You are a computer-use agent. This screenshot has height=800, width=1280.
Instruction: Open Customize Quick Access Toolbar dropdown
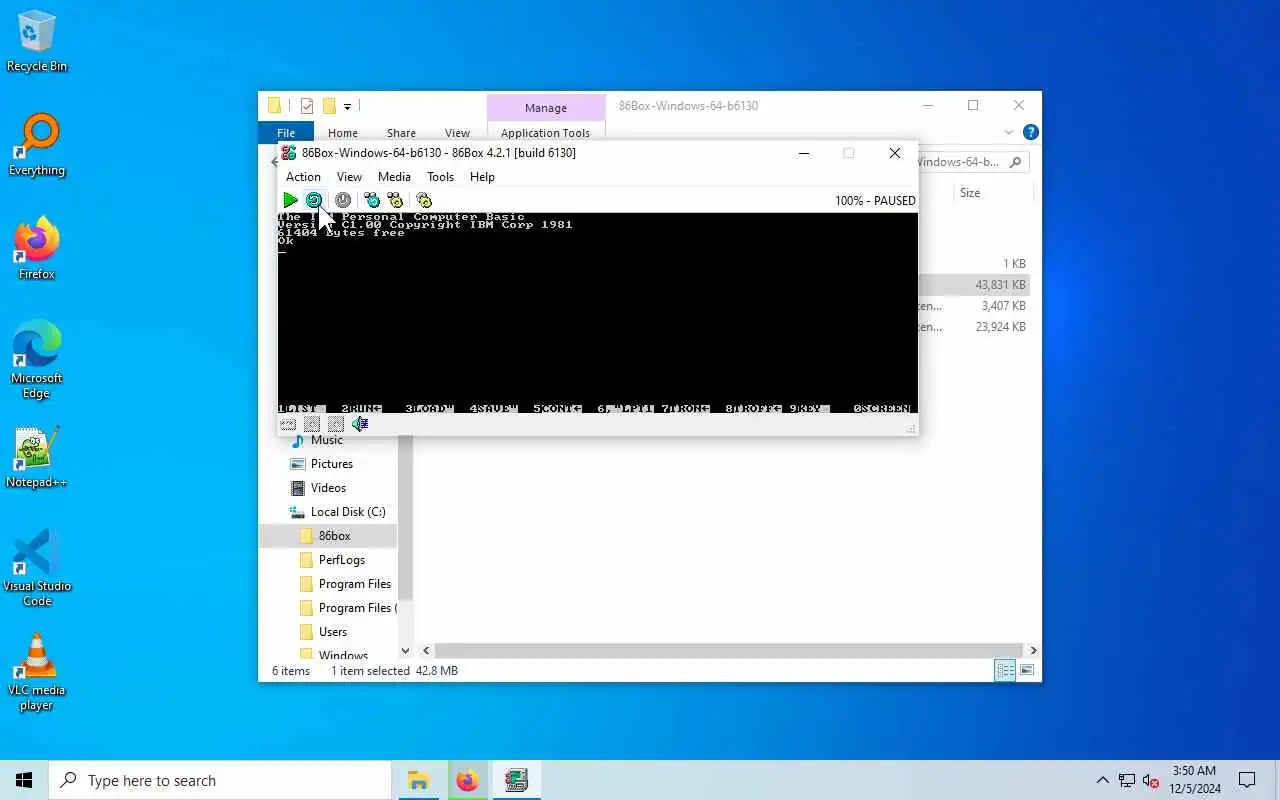(347, 106)
